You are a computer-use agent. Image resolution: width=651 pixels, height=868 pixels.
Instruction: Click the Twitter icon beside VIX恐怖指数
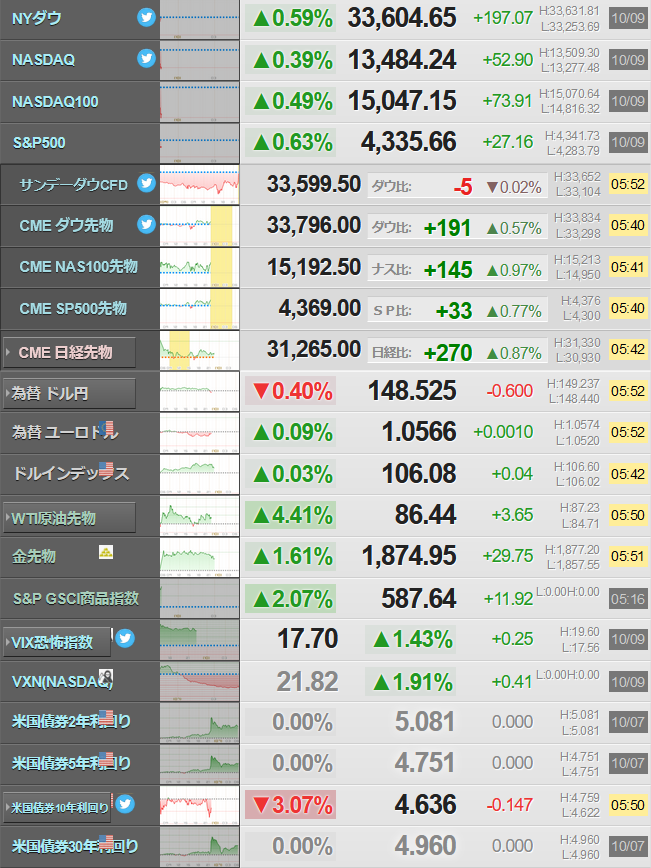pos(125,638)
